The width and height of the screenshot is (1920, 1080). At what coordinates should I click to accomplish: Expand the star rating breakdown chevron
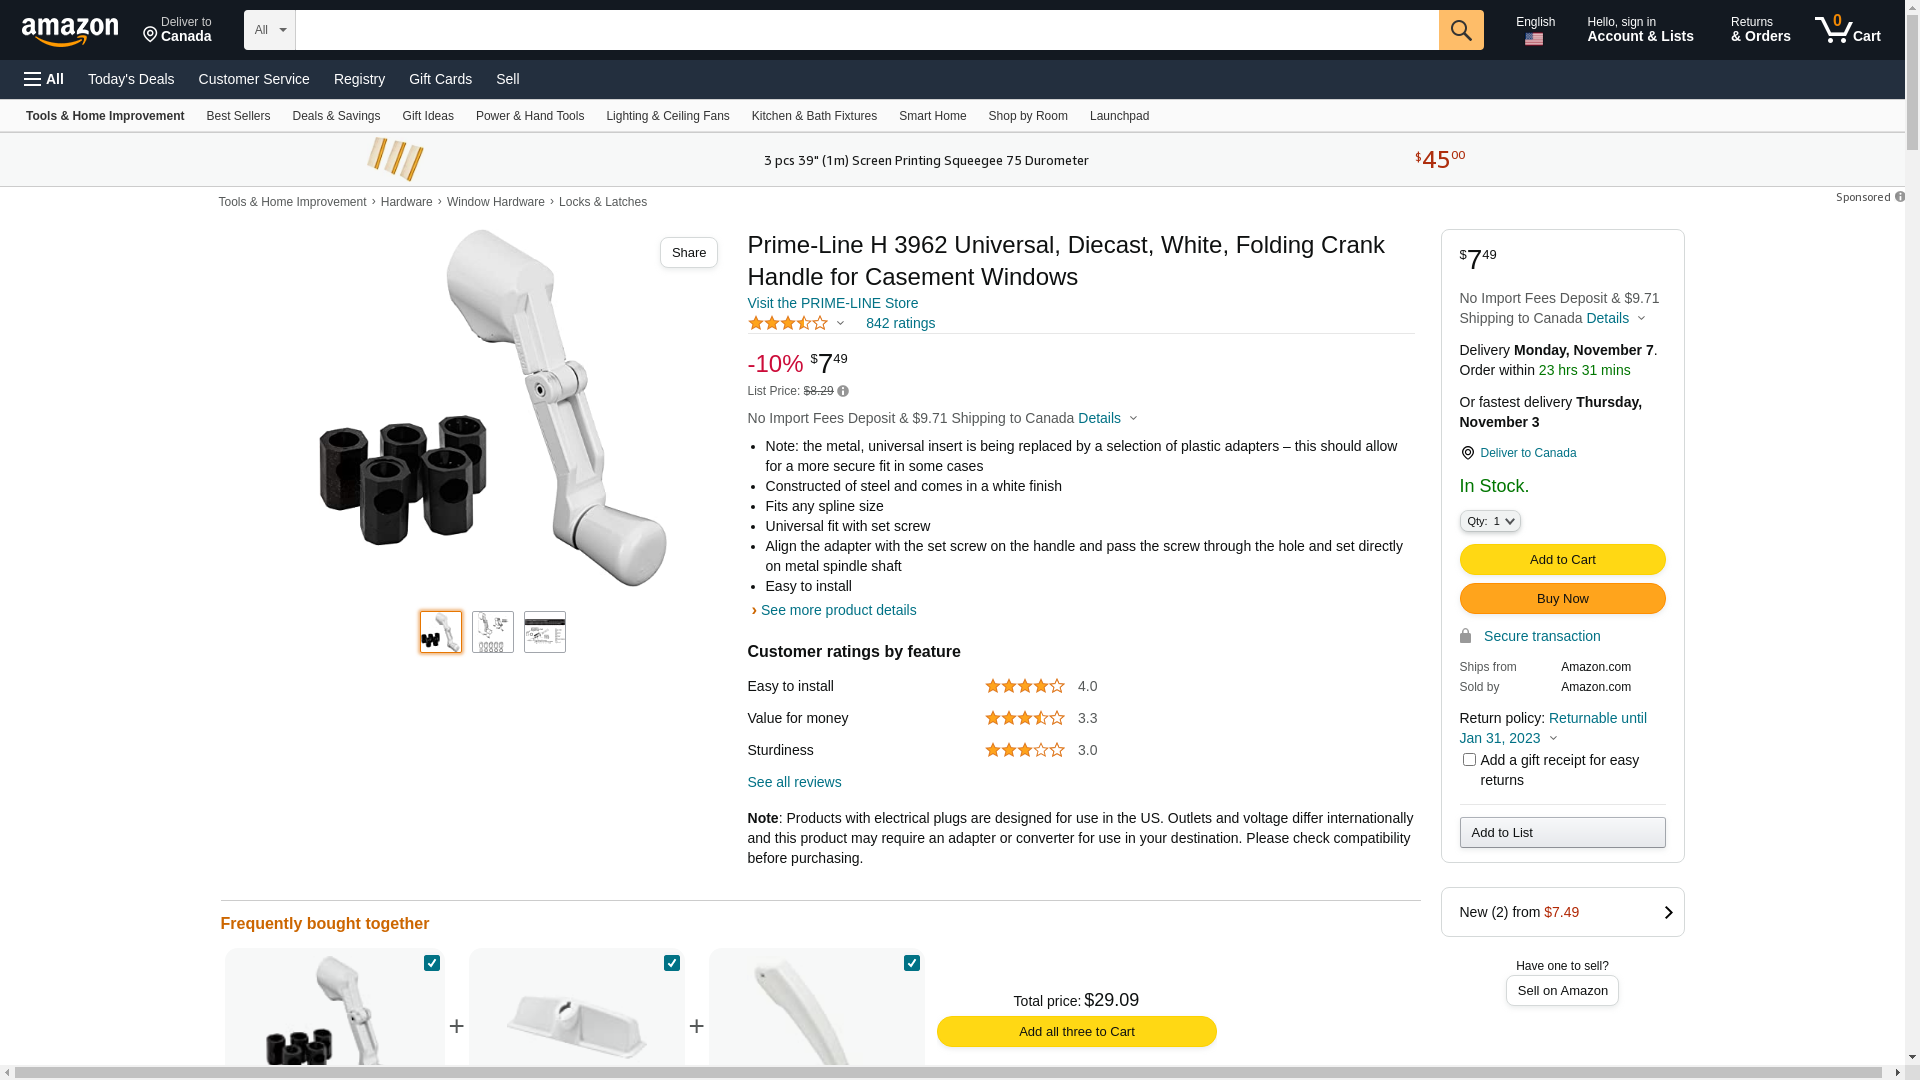tap(840, 323)
